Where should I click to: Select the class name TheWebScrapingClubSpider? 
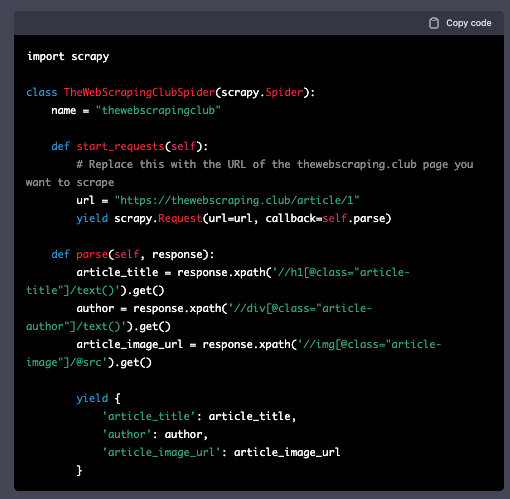click(139, 92)
